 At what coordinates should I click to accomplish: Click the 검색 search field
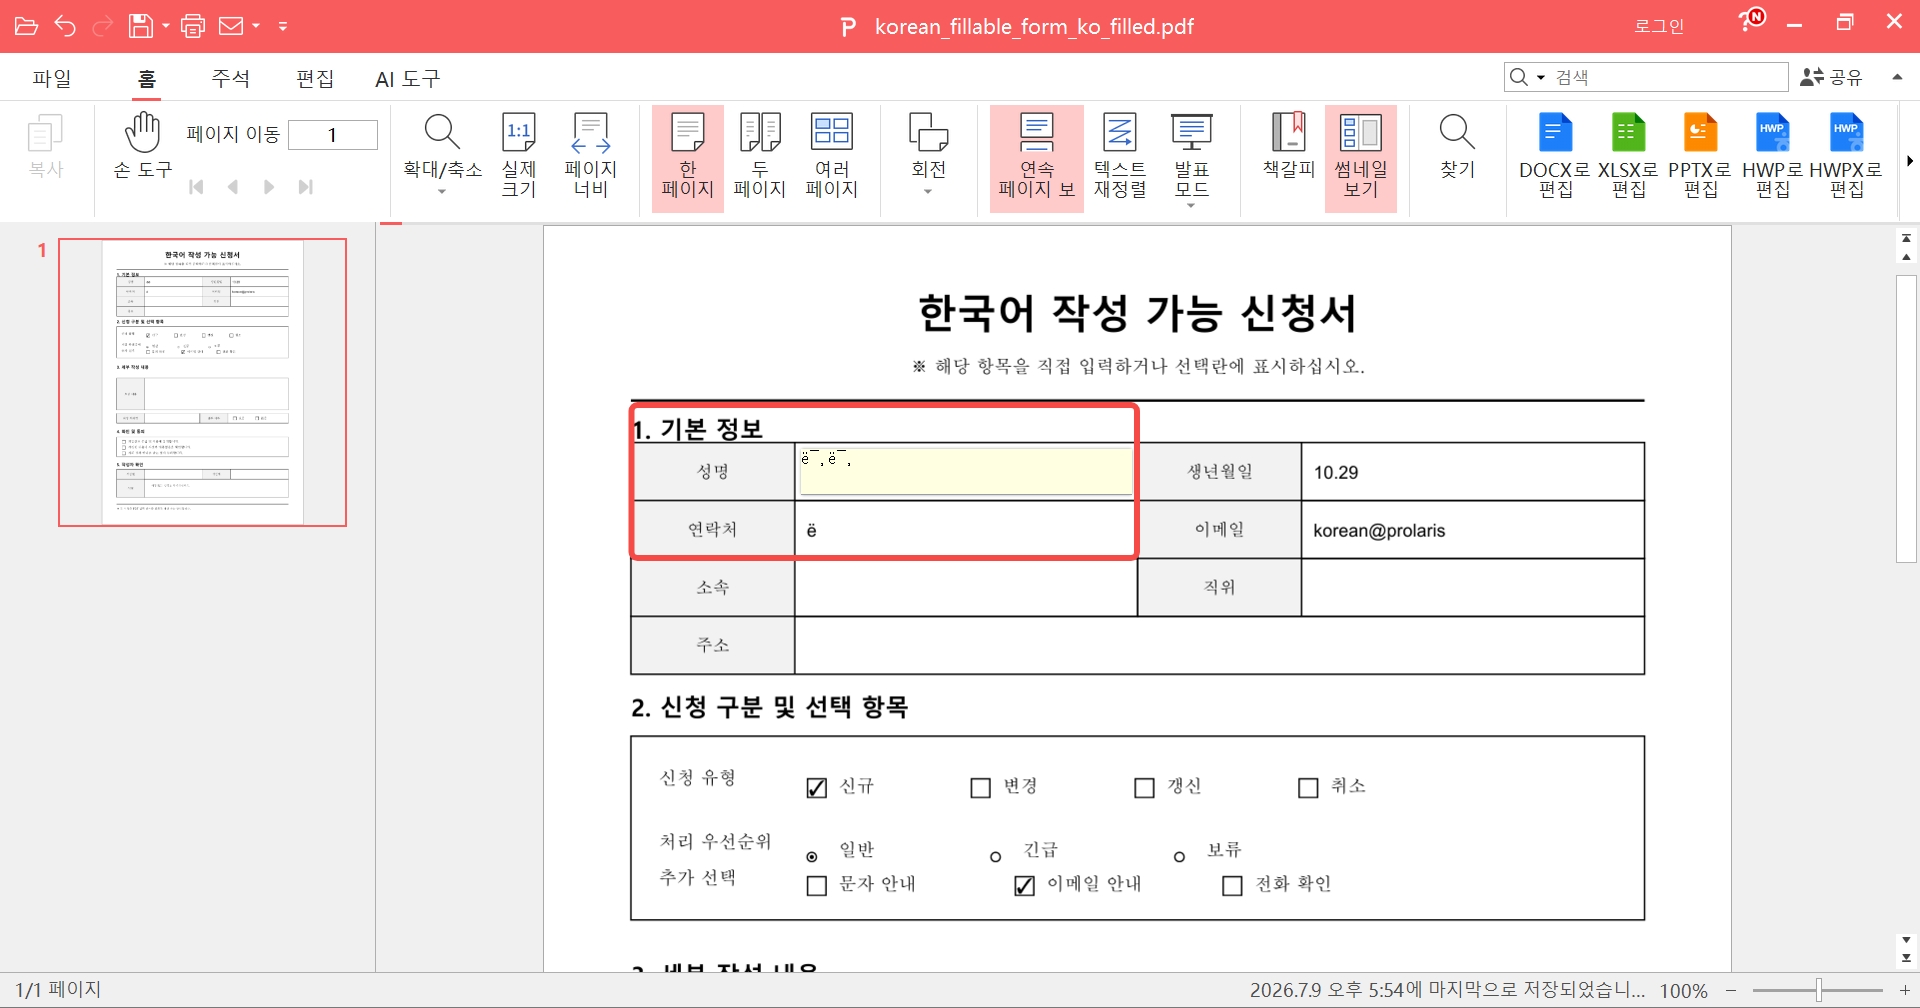click(1667, 77)
